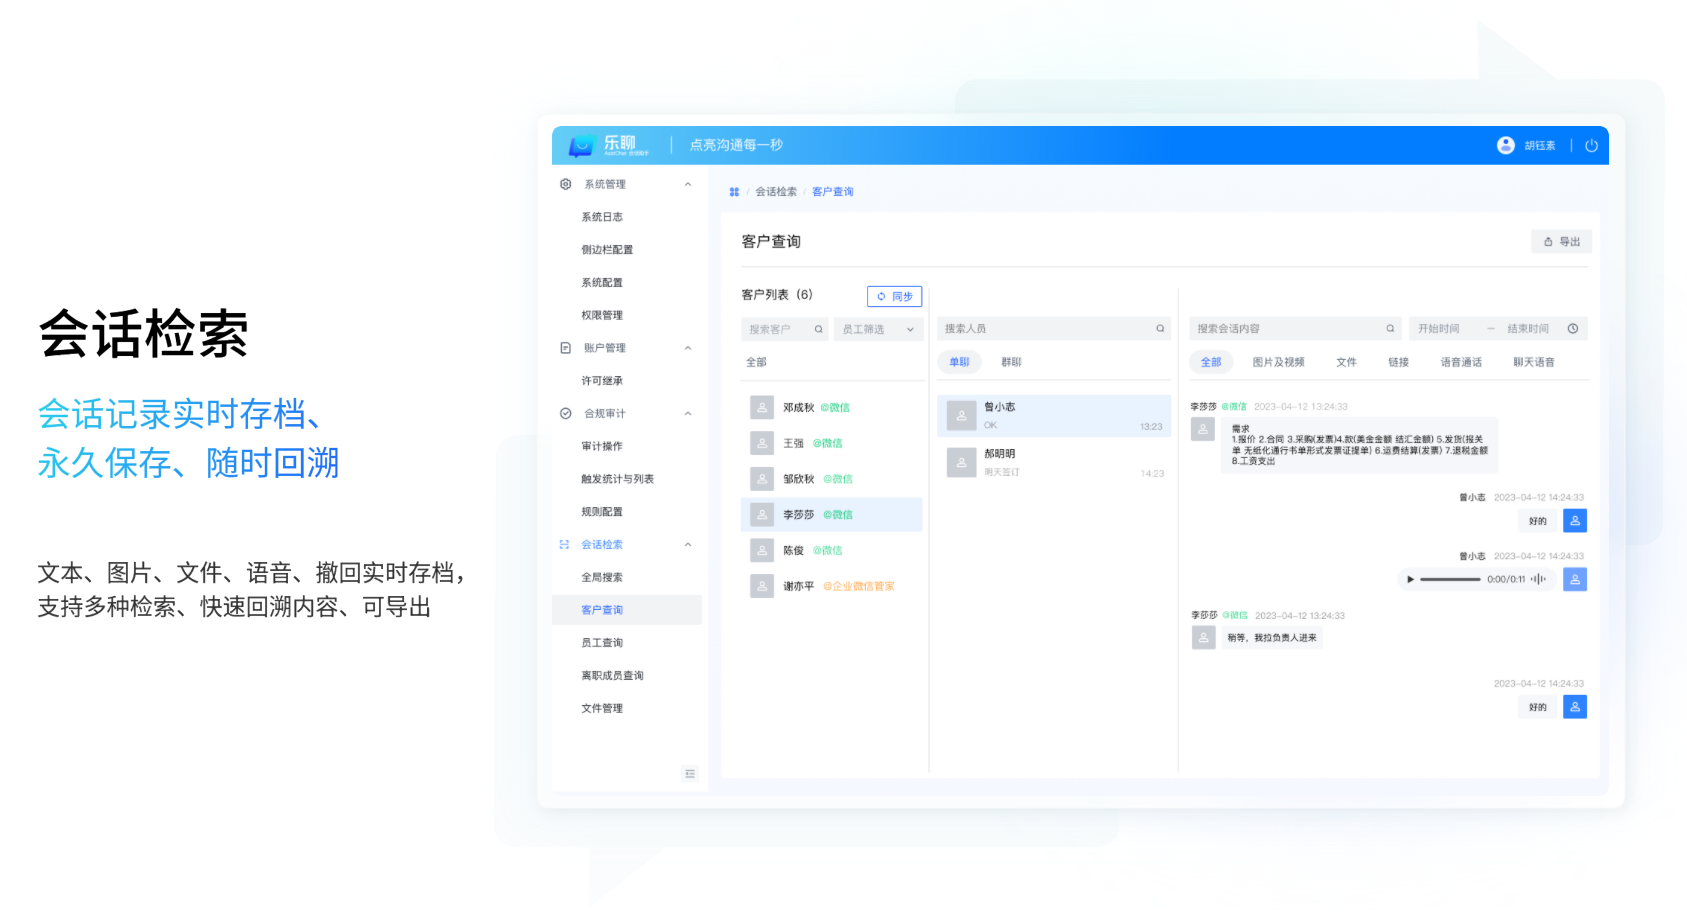Click the avatar of customer 陈俊
The width and height of the screenshot is (1687, 922).
point(762,550)
